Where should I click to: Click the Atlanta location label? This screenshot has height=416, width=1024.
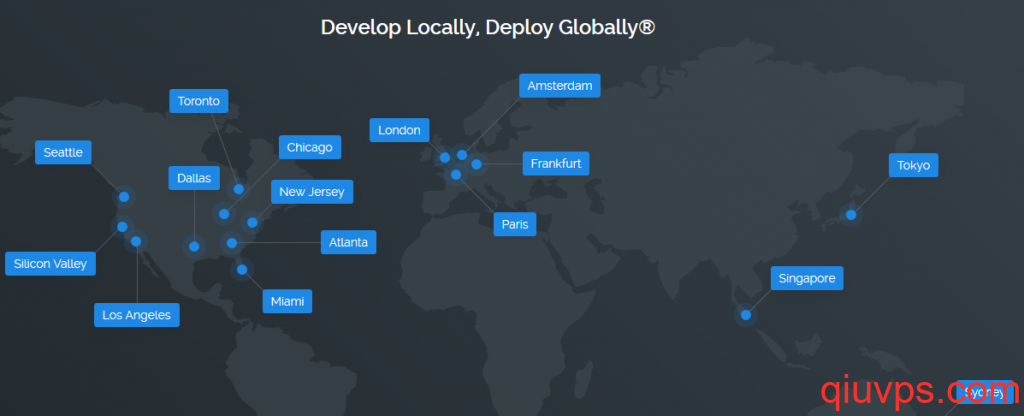[x=348, y=242]
